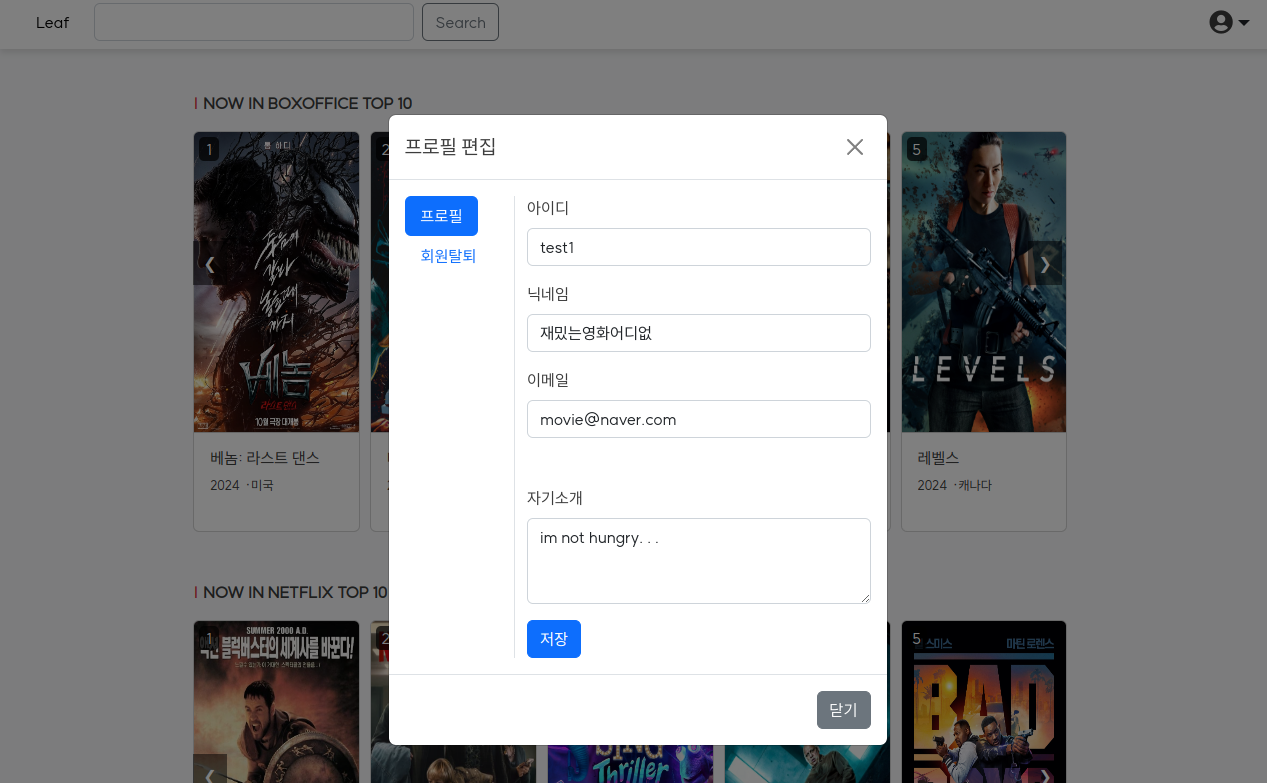Click the 베놈: 라스트 댄스 title text
This screenshot has height=783, width=1267.
(265, 458)
